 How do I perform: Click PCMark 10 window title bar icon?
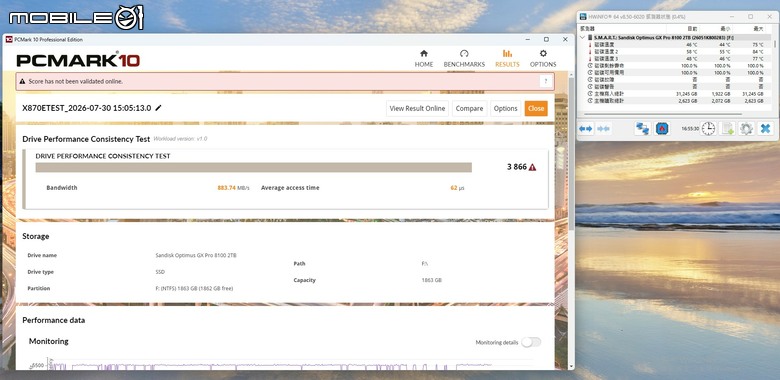point(9,39)
